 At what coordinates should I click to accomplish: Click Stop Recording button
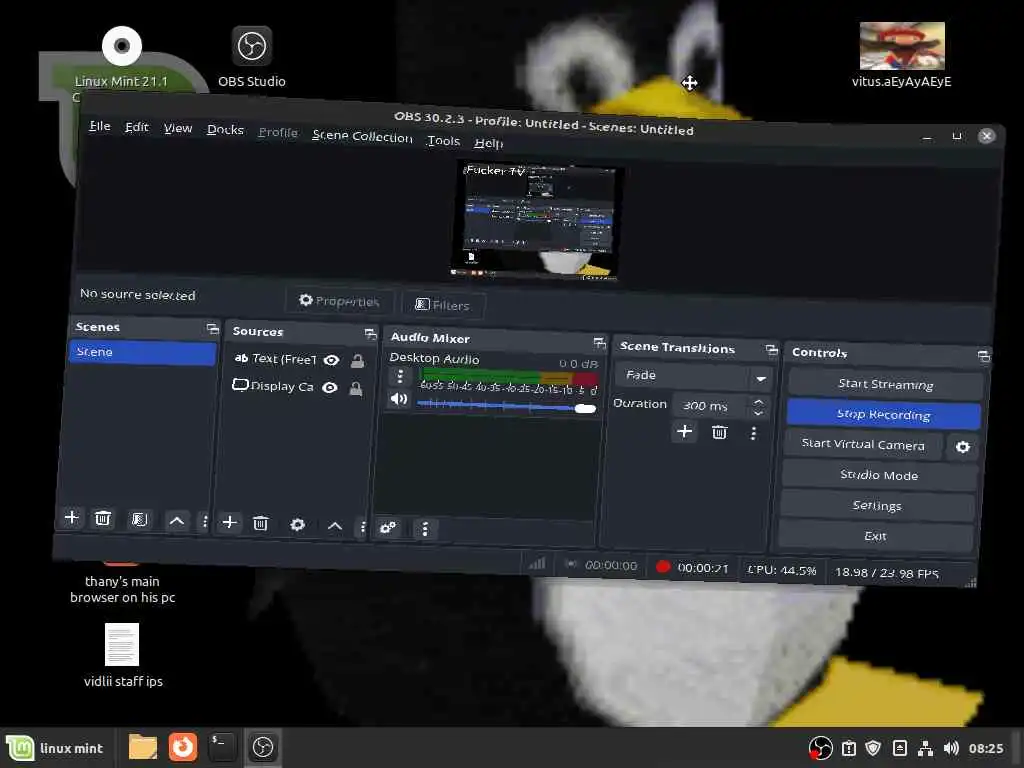tap(884, 414)
